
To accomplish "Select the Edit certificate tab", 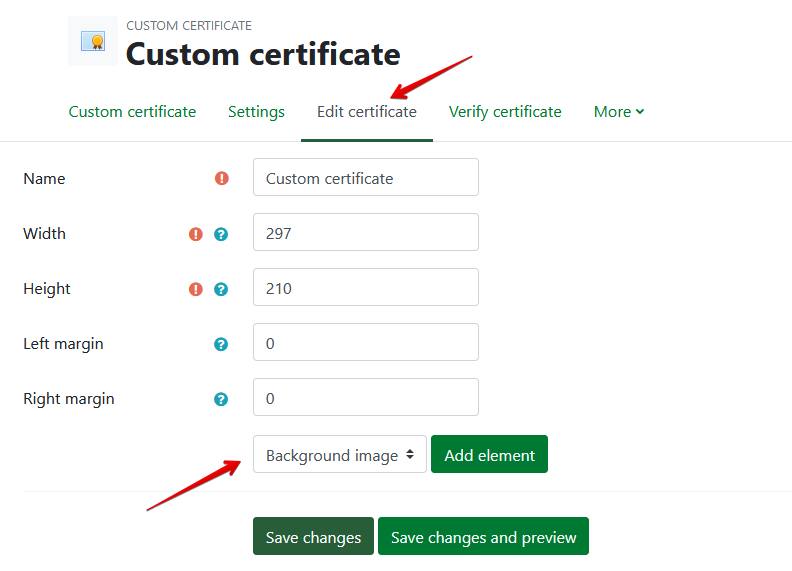I will click(x=366, y=112).
